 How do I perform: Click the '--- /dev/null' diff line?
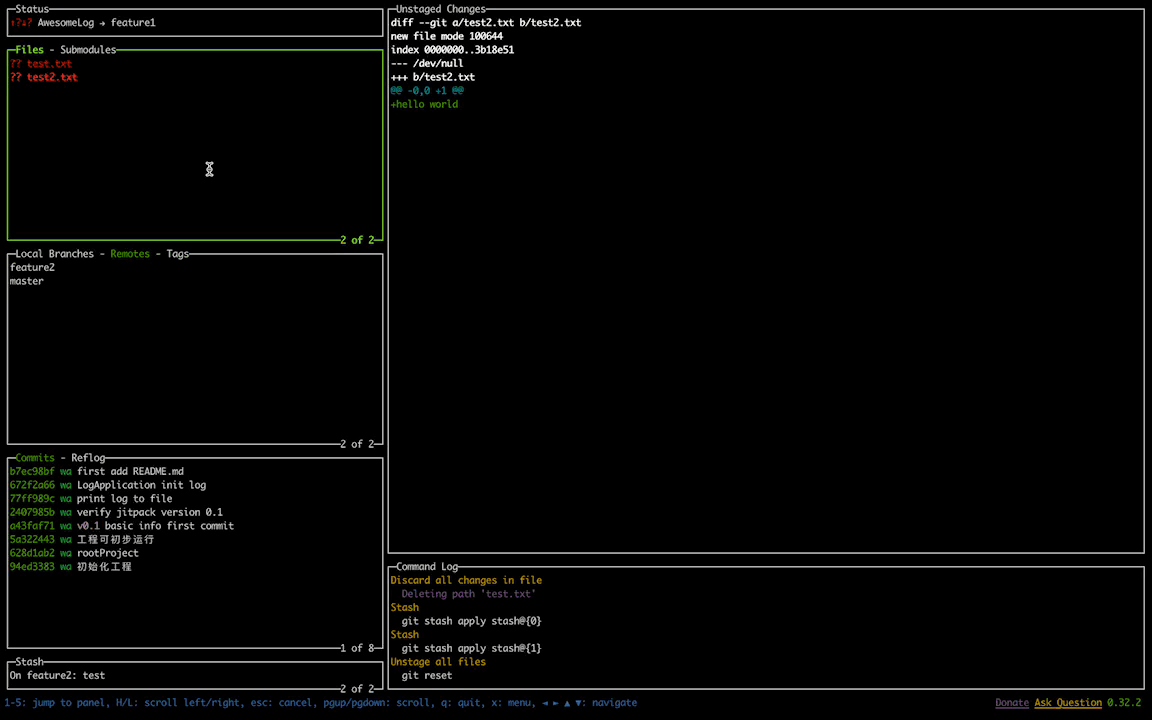(x=427, y=64)
